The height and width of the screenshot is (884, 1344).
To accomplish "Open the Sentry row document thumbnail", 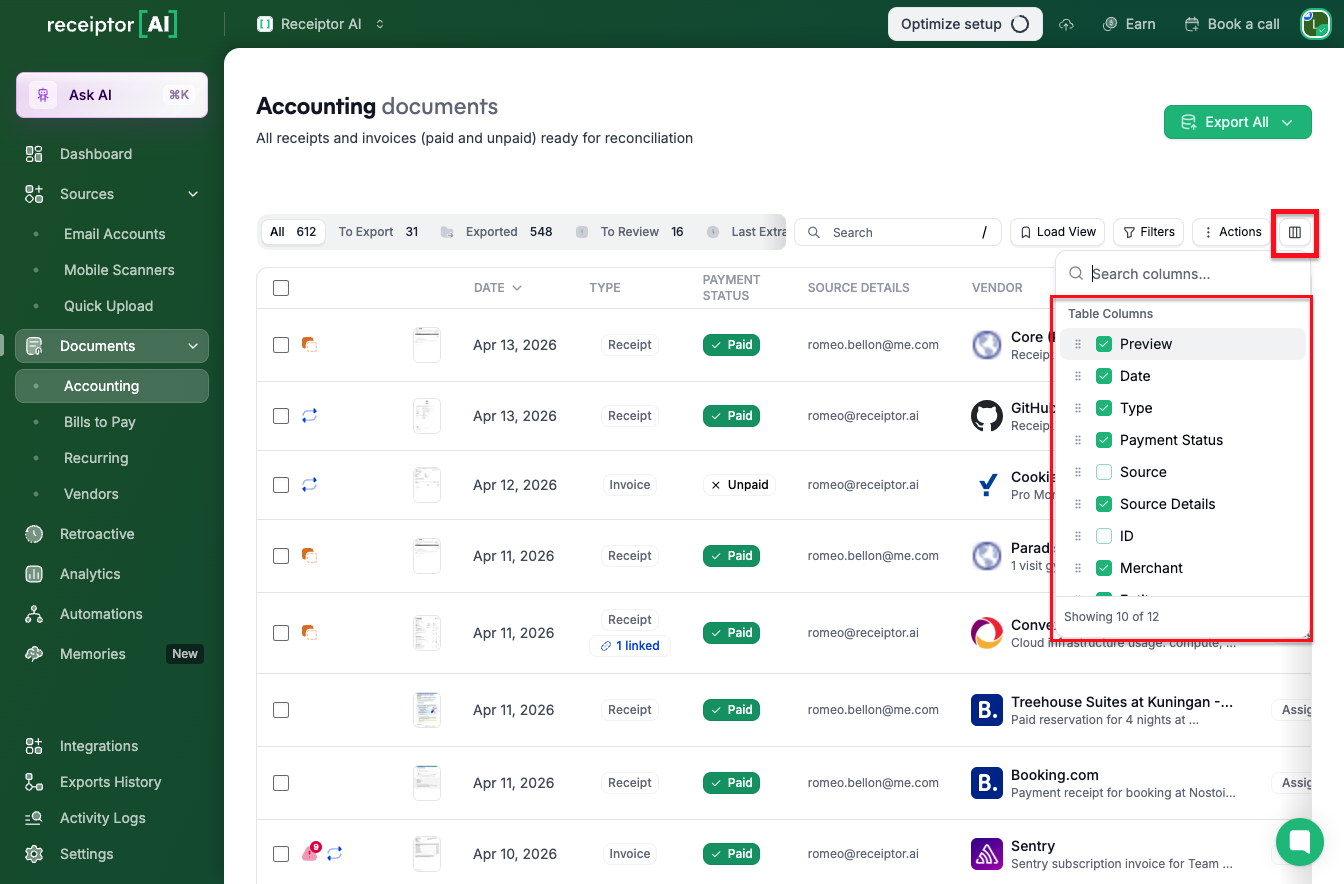I will point(427,854).
